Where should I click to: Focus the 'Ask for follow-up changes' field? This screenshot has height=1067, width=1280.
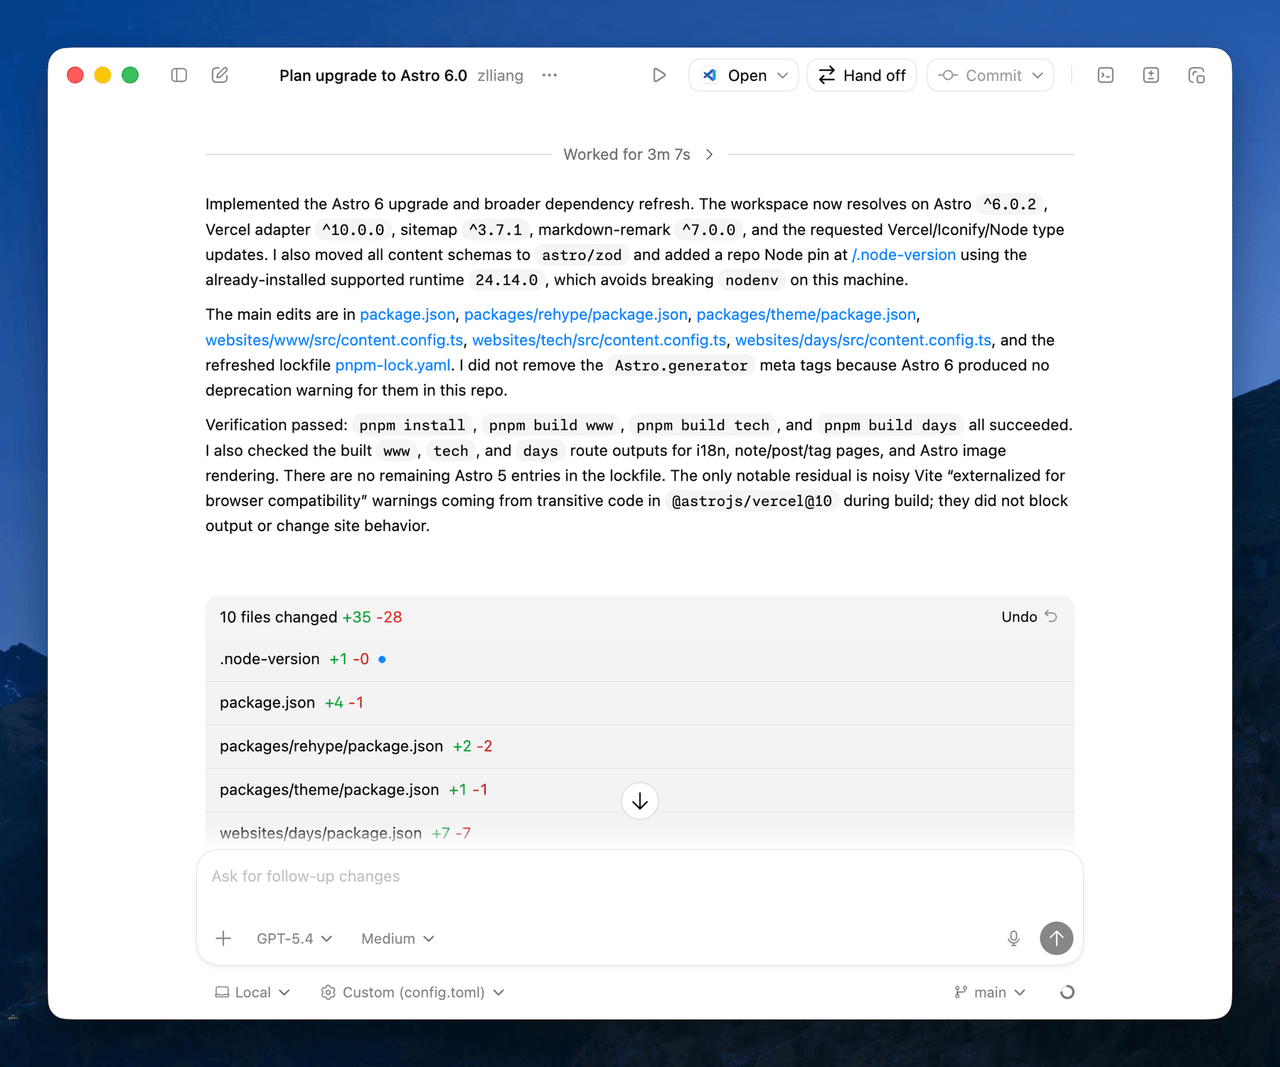point(640,876)
